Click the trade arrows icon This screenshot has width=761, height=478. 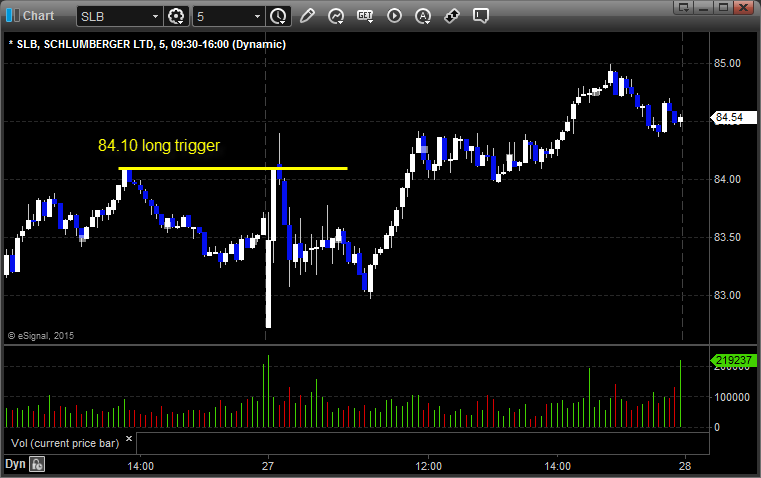[452, 16]
